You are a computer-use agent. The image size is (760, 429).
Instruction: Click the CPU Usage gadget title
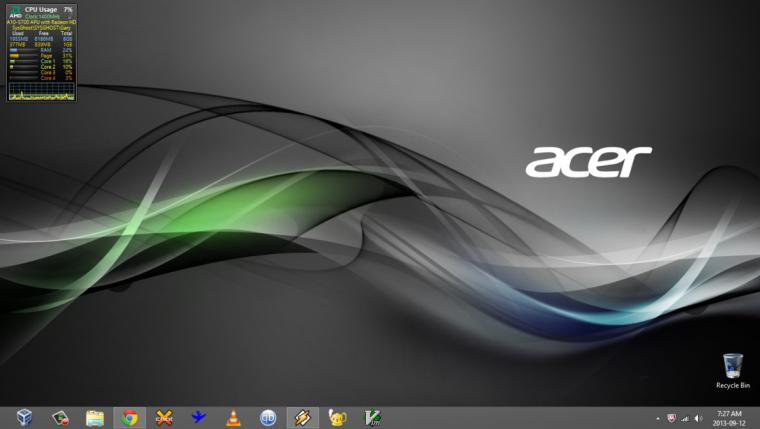click(41, 10)
